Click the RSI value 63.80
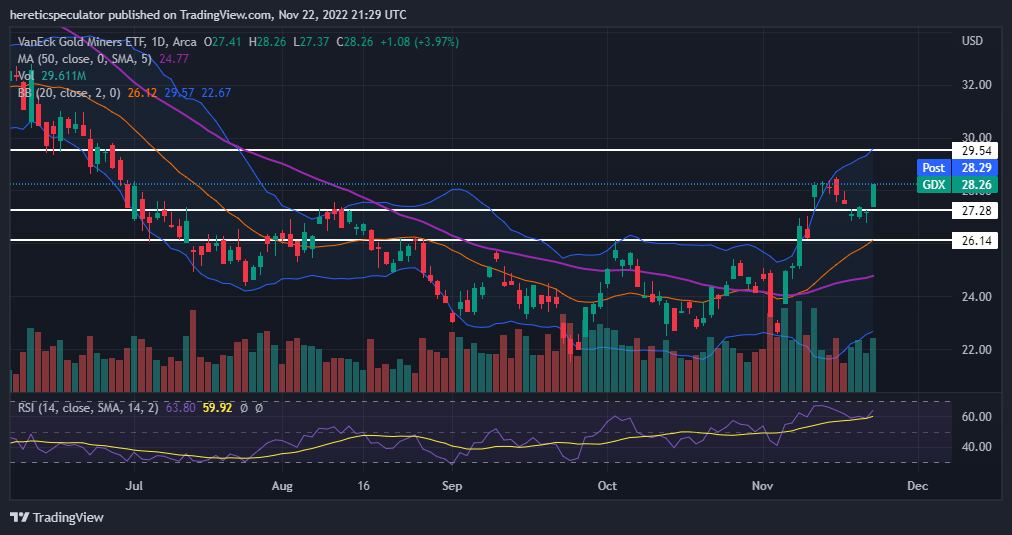 point(180,408)
